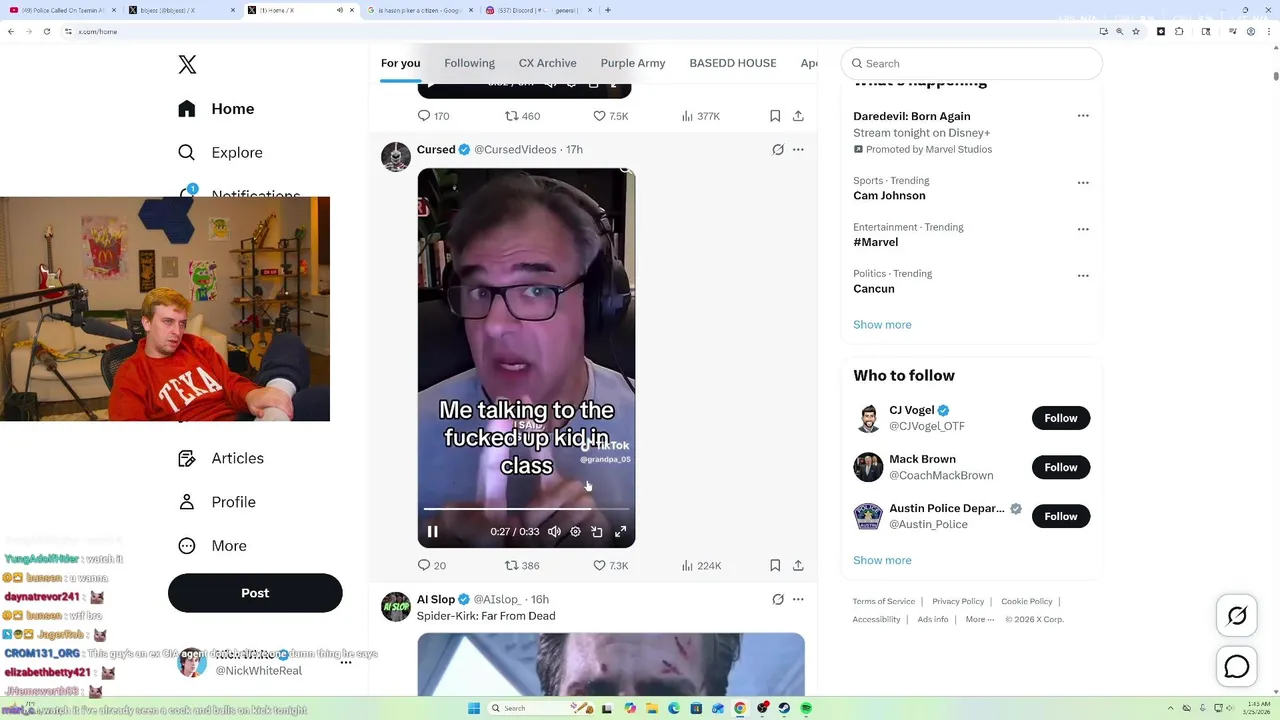Toggle picture-in-picture on the video
Screen dimensions: 1280x720
point(597,532)
